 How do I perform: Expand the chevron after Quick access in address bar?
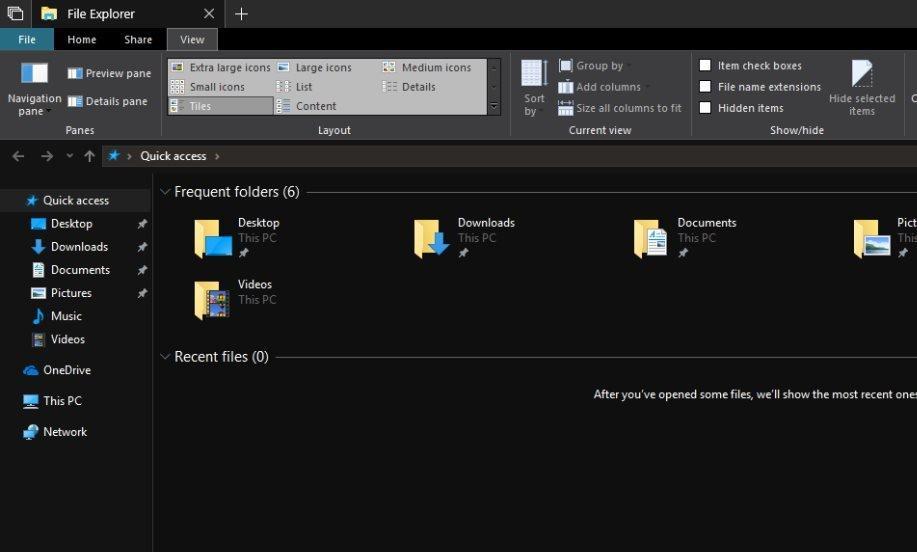pyautogui.click(x=218, y=156)
